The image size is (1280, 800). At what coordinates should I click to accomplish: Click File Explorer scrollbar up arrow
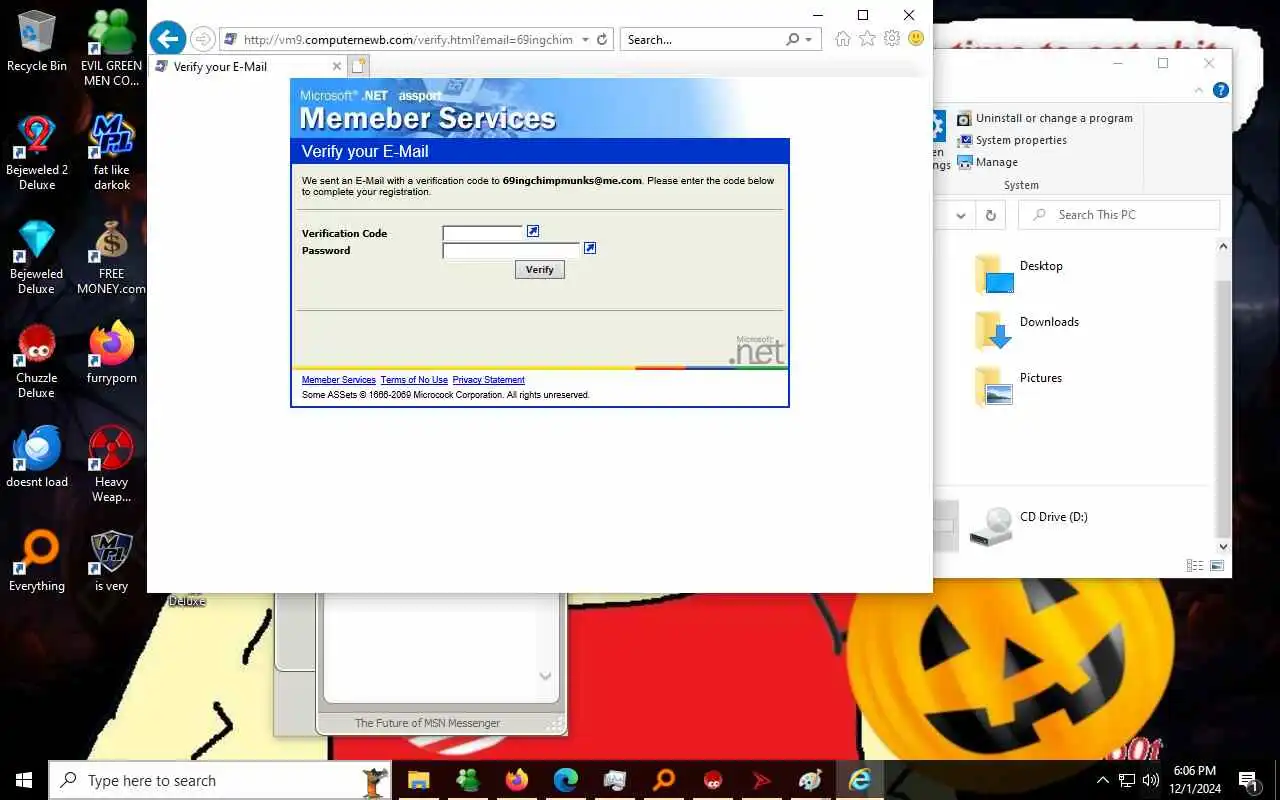[x=1223, y=246]
